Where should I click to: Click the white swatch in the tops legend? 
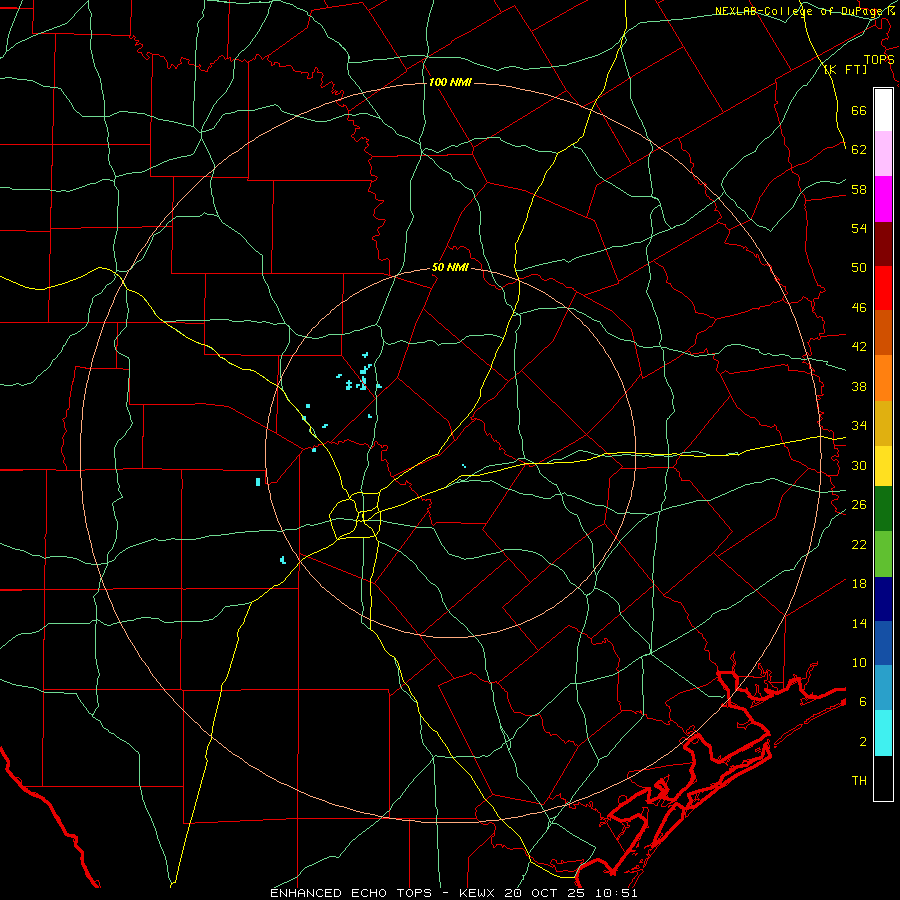(x=883, y=110)
